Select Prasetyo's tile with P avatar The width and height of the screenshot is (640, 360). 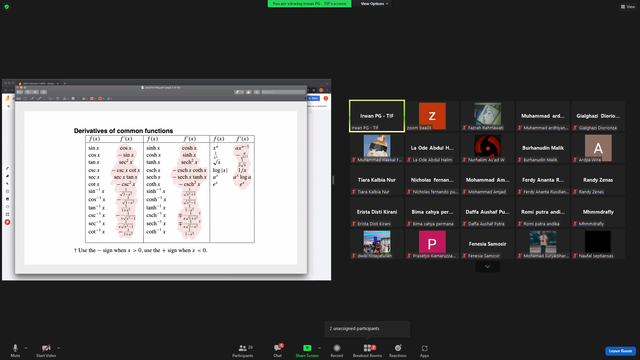432,244
